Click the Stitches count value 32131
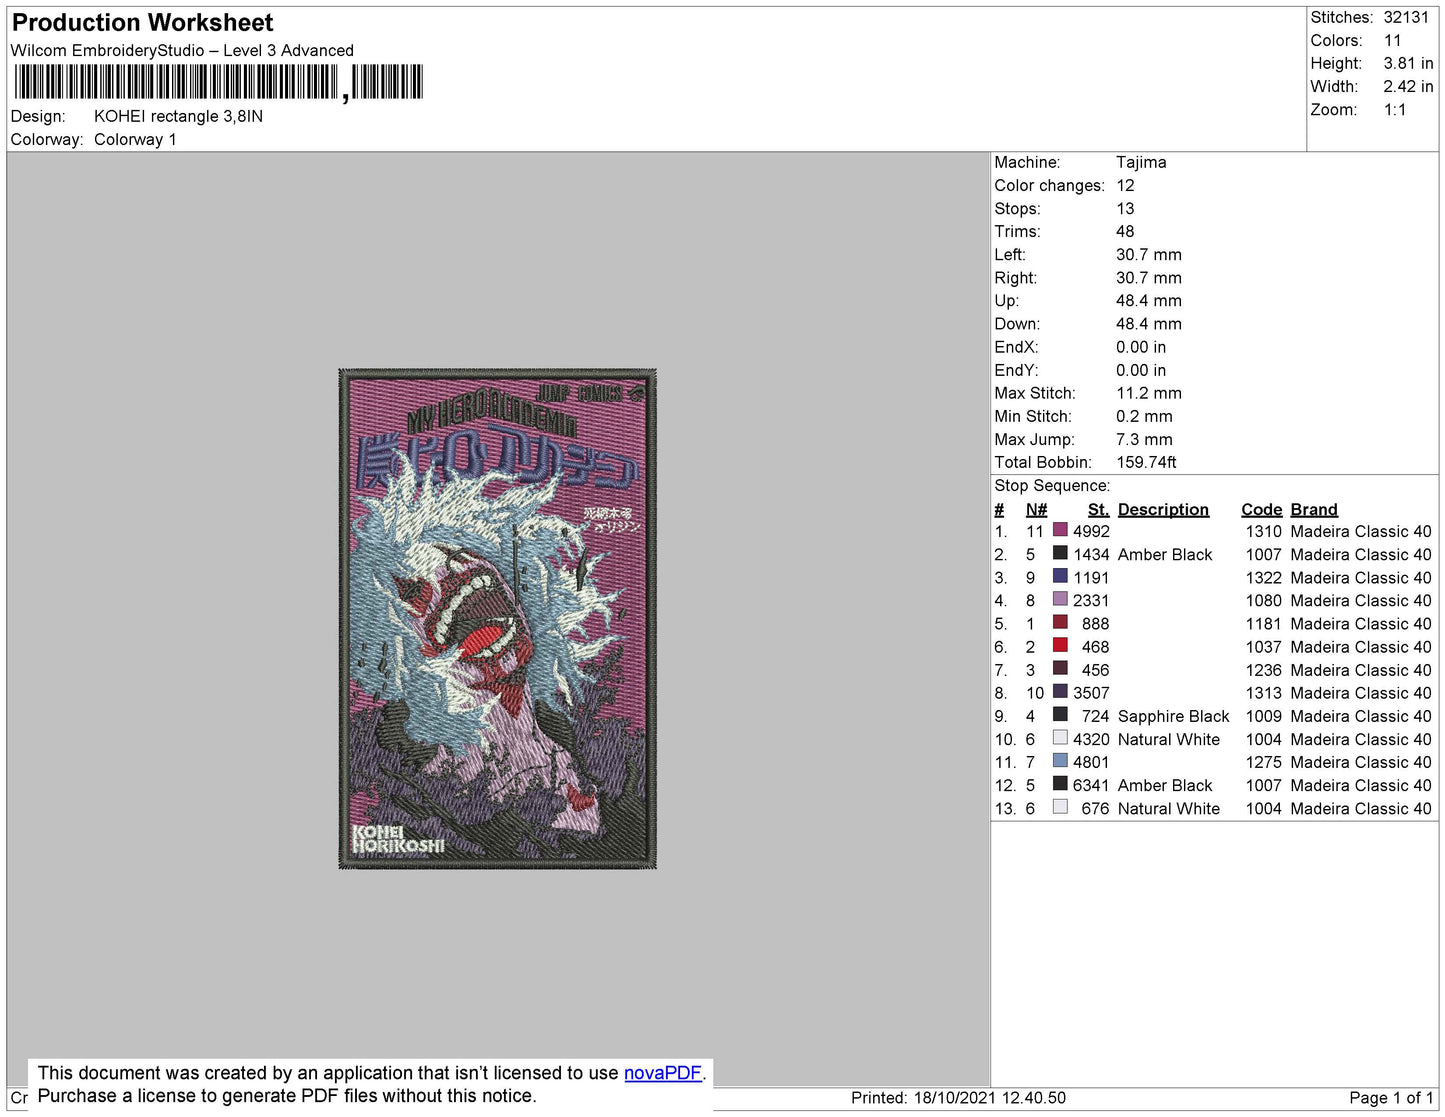The image size is (1445, 1117). pos(1406,17)
